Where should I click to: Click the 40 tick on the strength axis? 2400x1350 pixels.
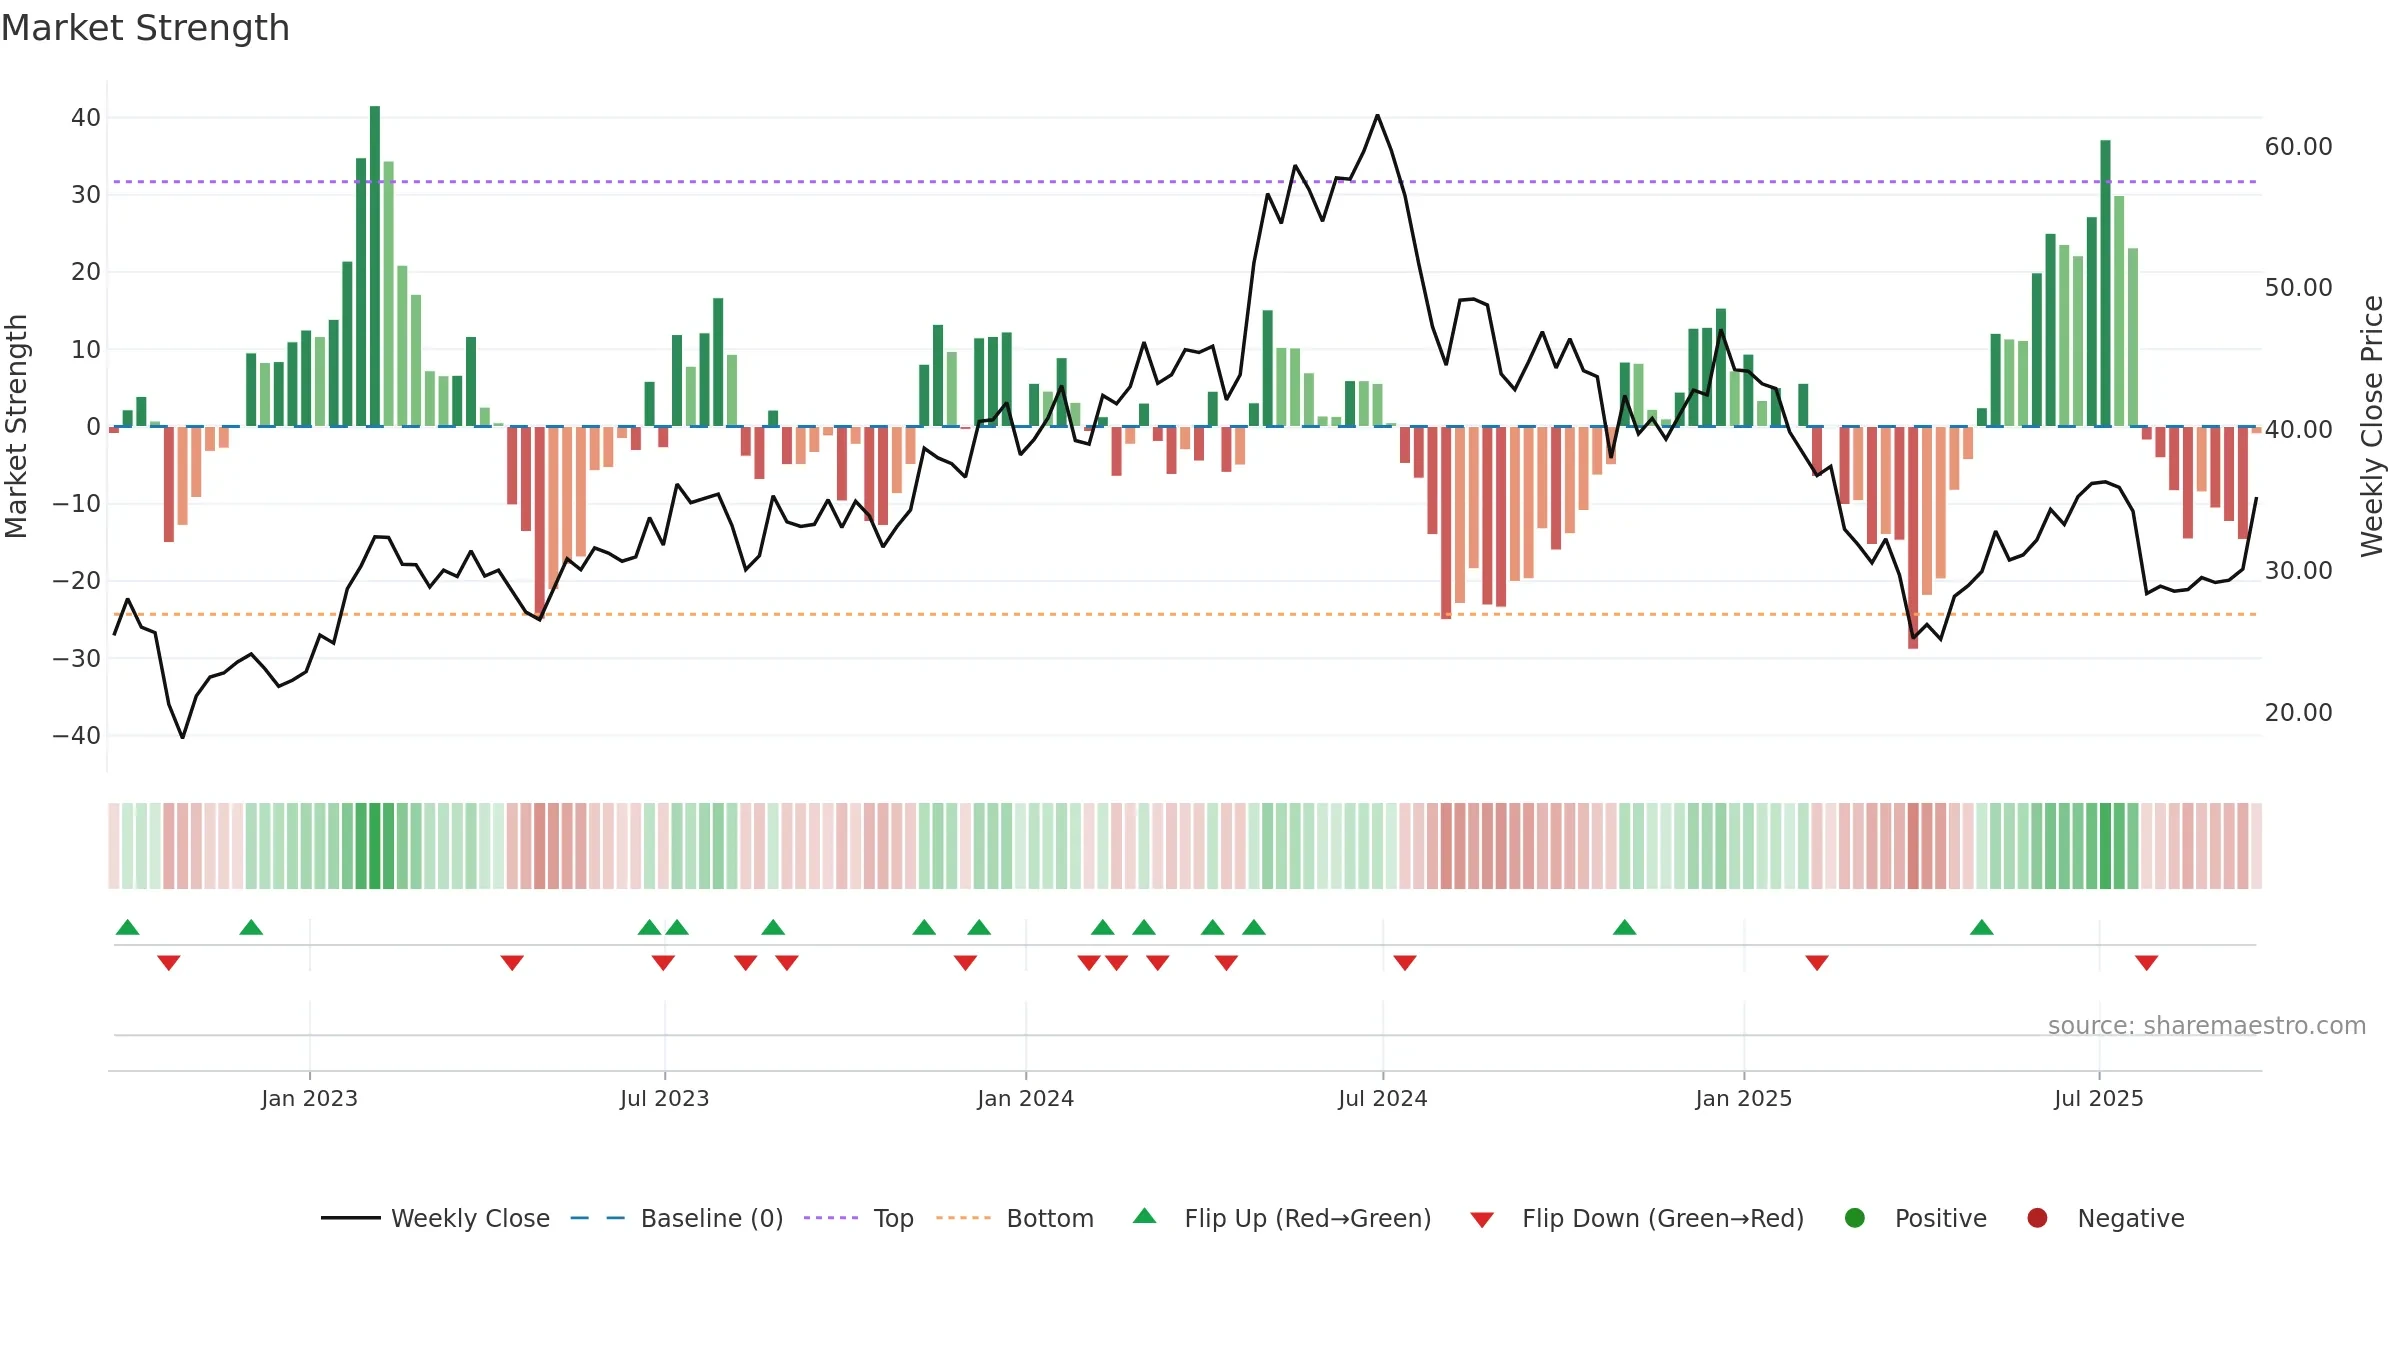coord(86,118)
